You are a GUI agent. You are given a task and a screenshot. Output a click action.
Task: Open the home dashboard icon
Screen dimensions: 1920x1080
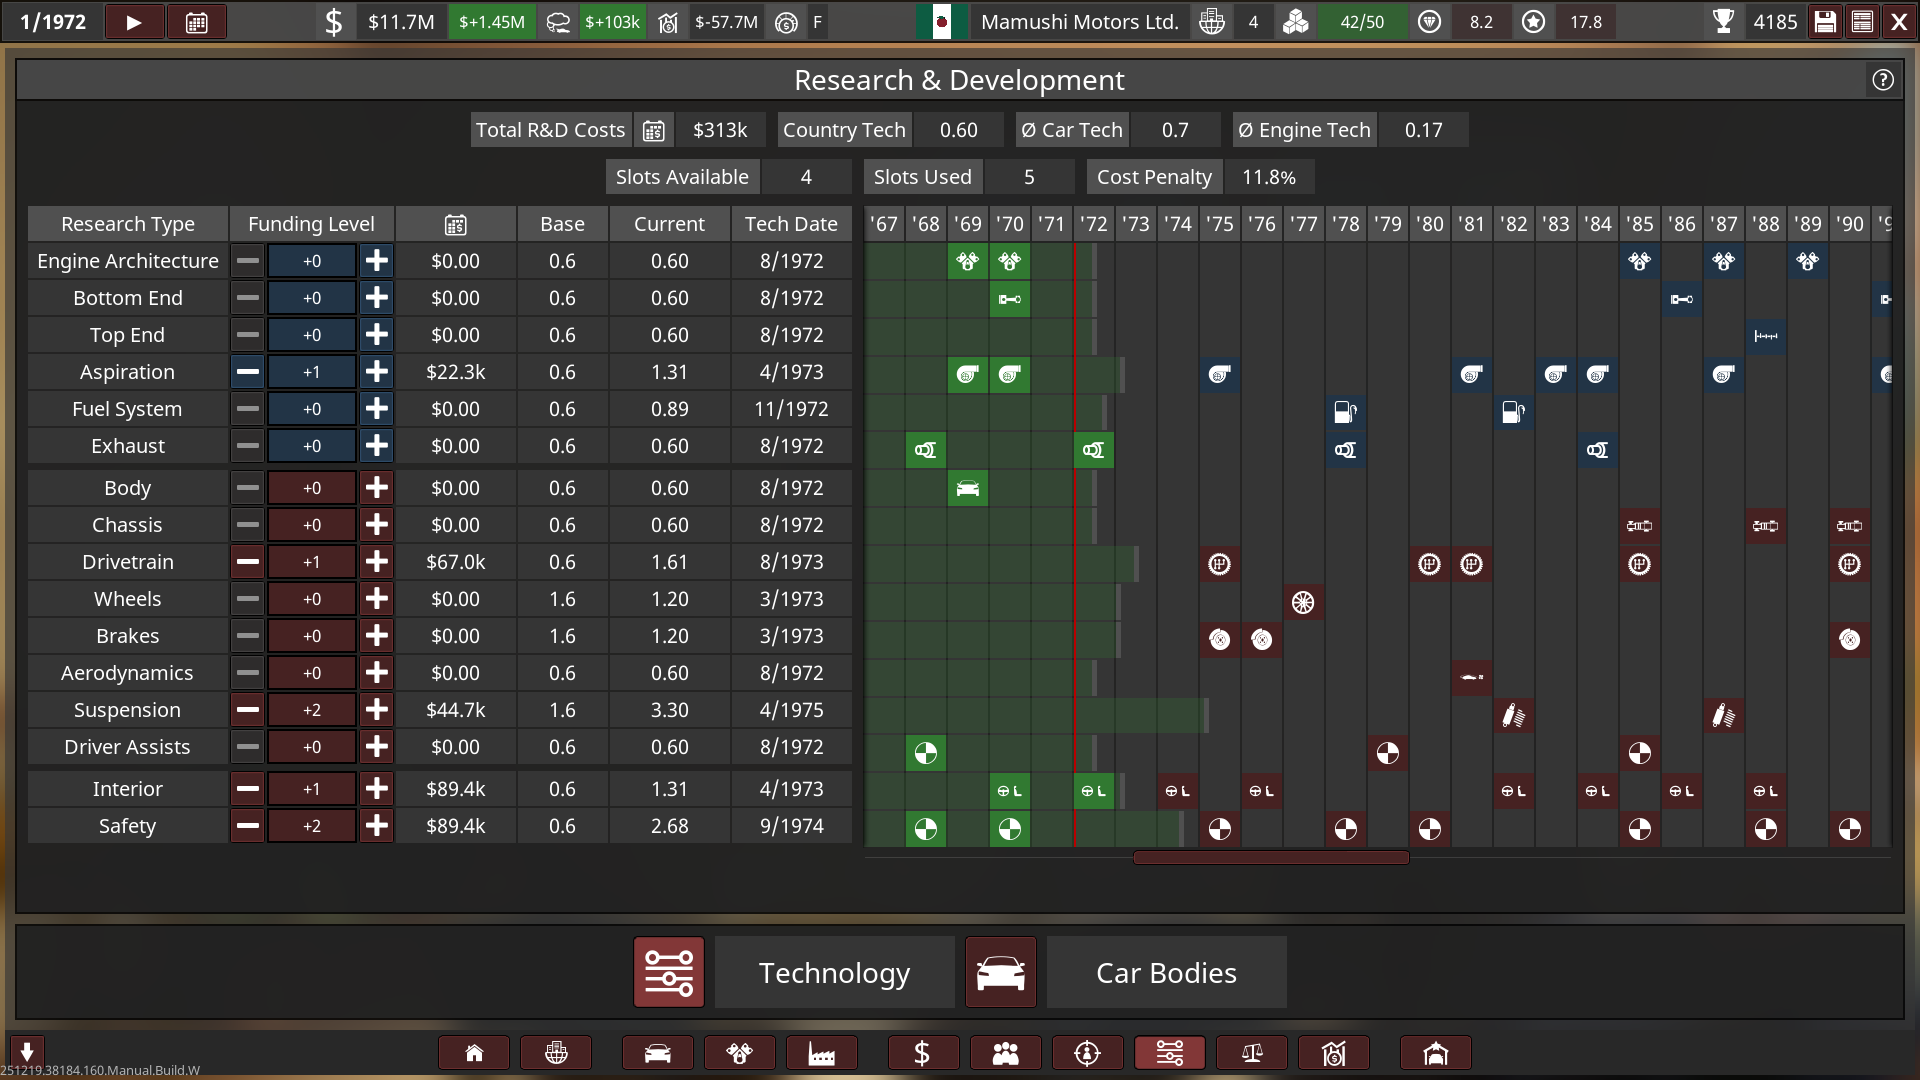(x=474, y=1053)
